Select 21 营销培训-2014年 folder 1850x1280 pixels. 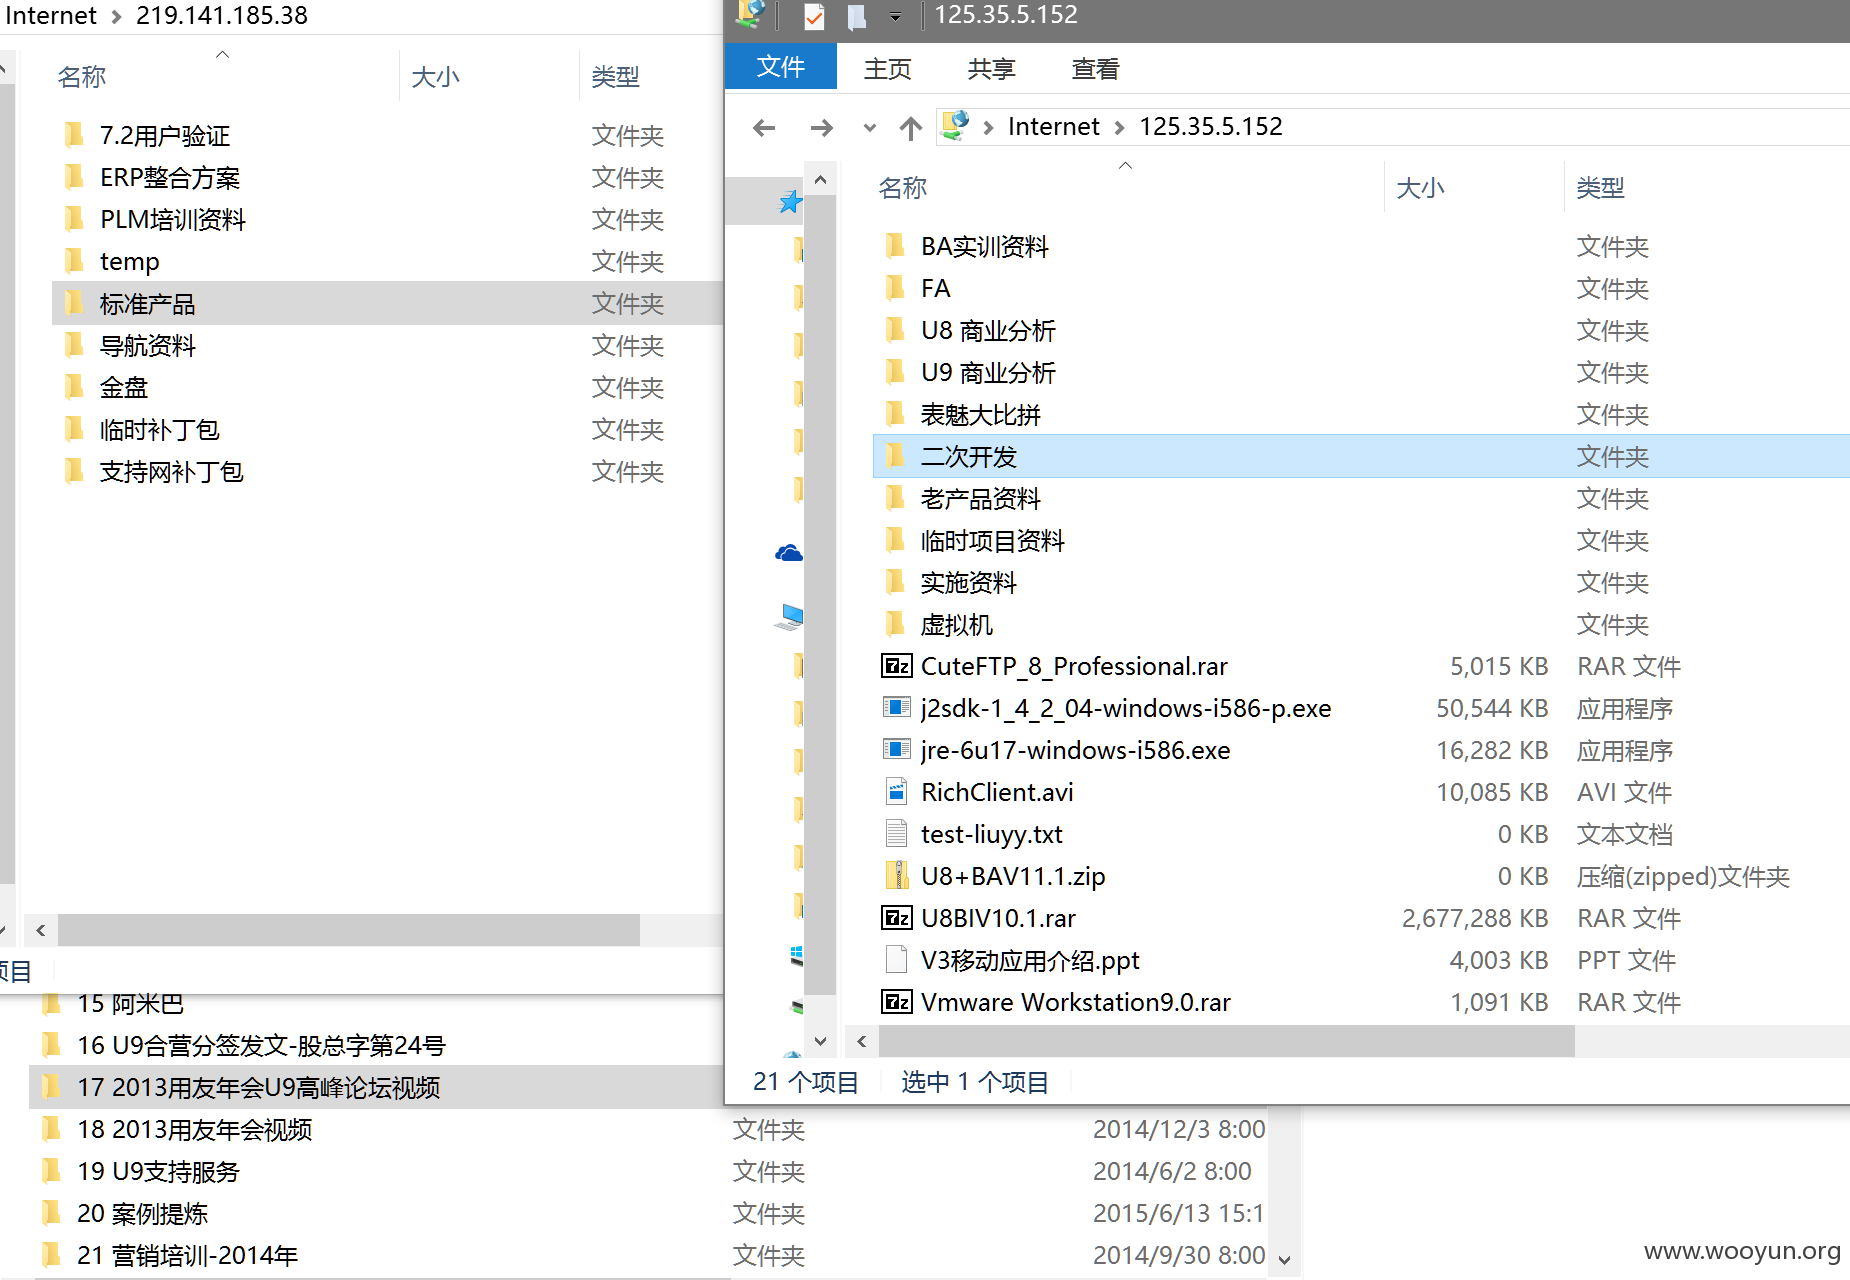187,1256
